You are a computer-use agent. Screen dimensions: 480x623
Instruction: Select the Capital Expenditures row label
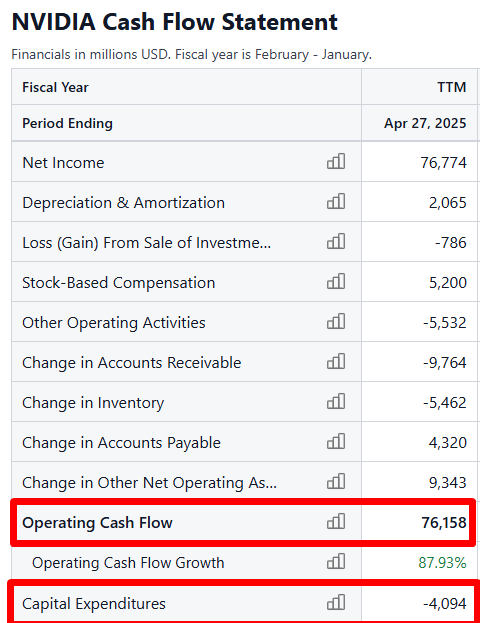coord(94,604)
